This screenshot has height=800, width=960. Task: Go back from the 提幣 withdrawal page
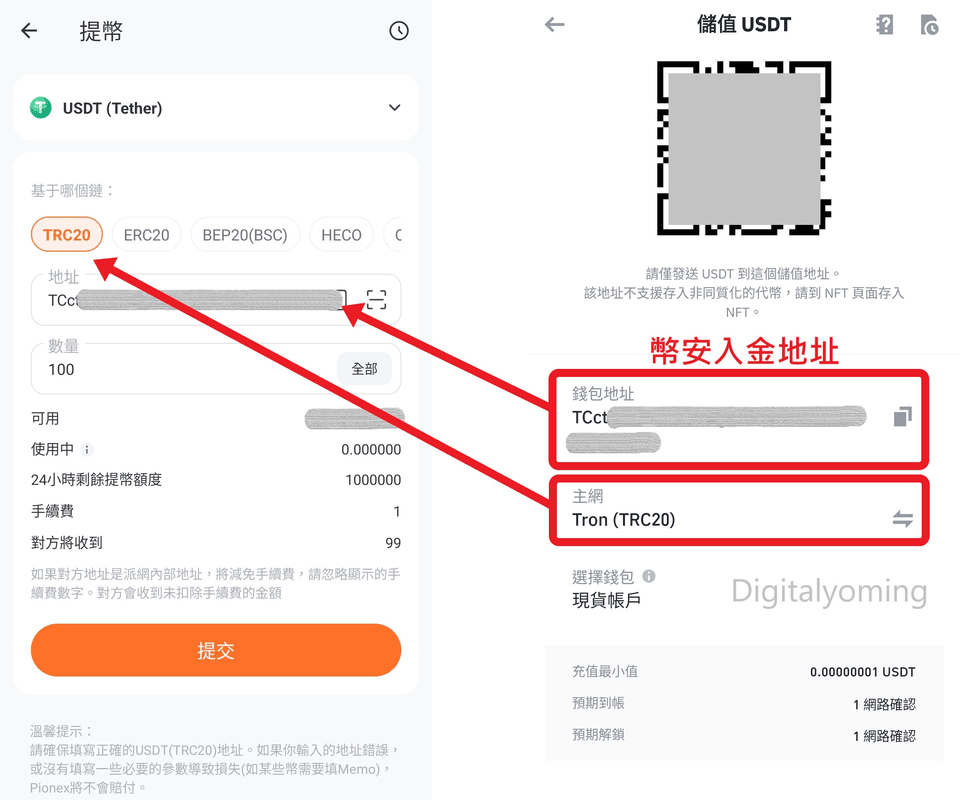click(29, 31)
